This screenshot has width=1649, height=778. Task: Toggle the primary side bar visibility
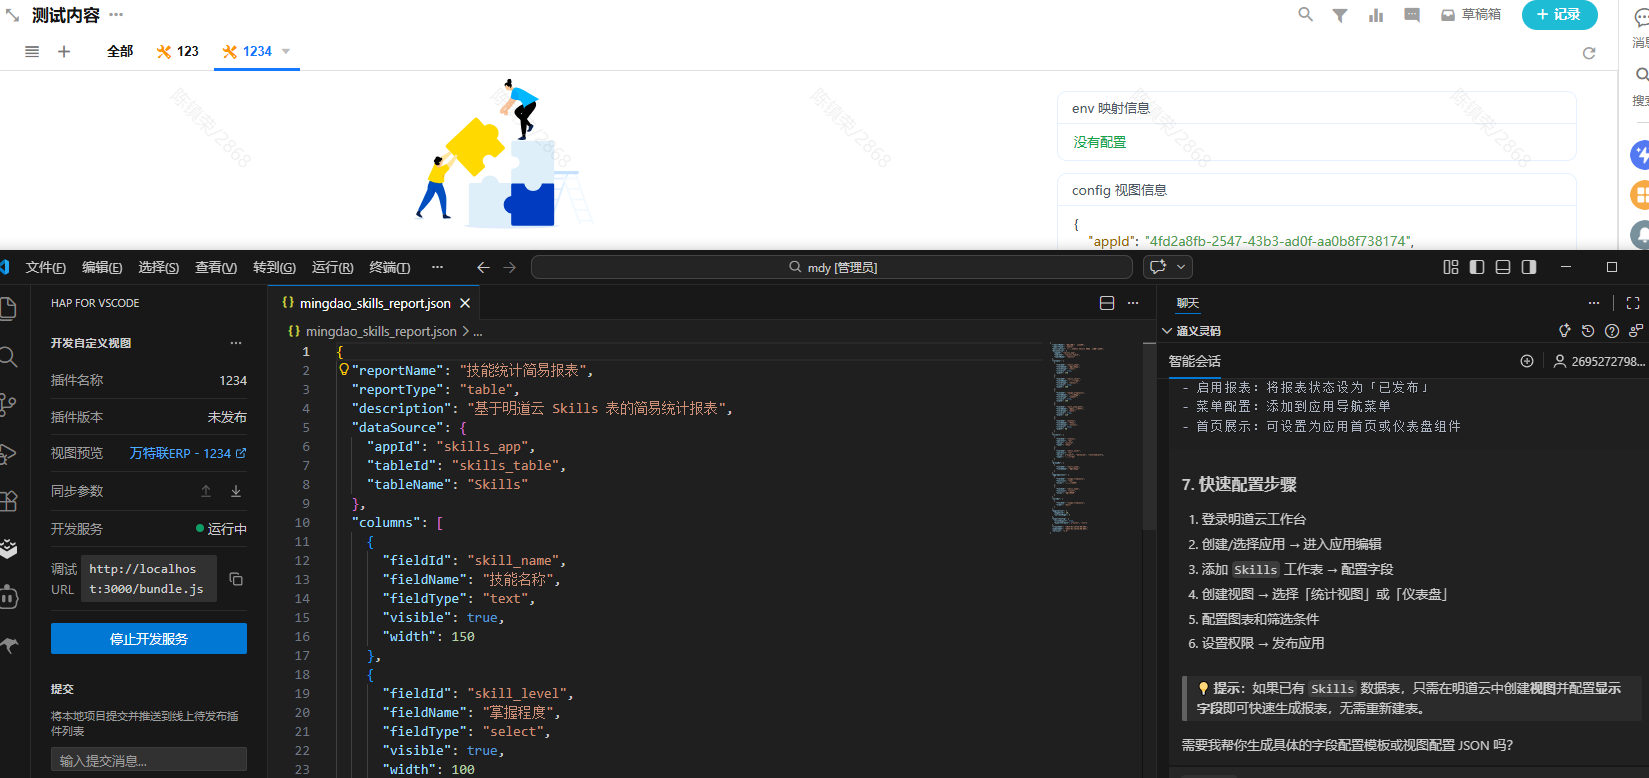coord(1477,267)
